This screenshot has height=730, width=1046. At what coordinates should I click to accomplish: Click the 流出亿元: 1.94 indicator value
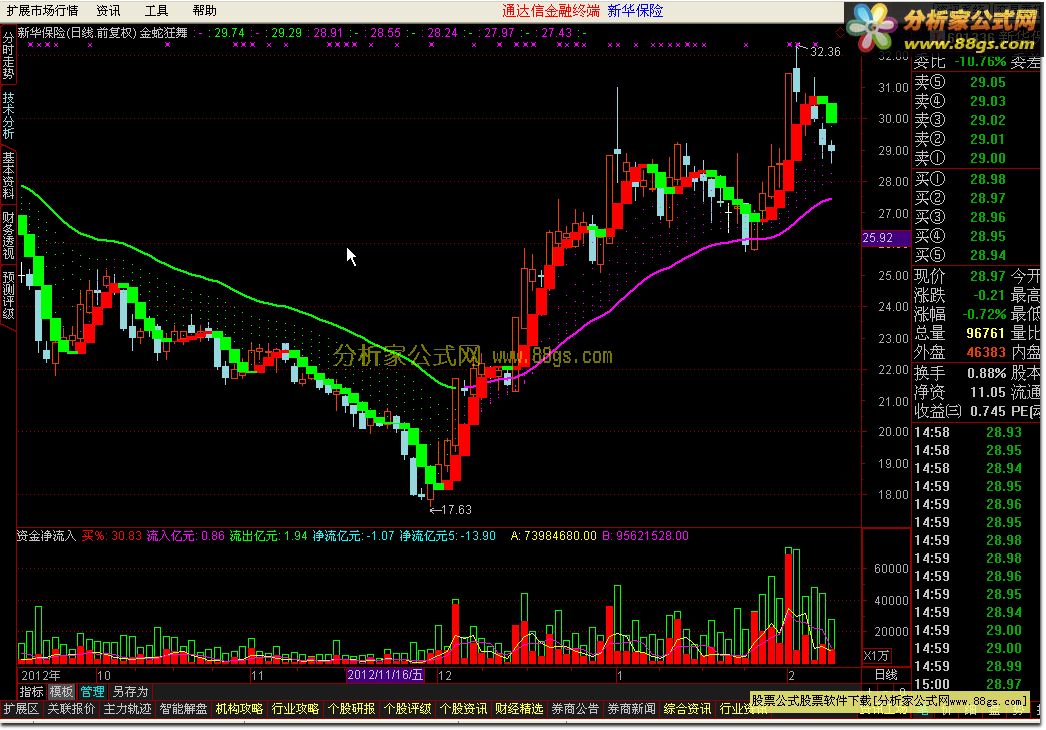pyautogui.click(x=268, y=536)
